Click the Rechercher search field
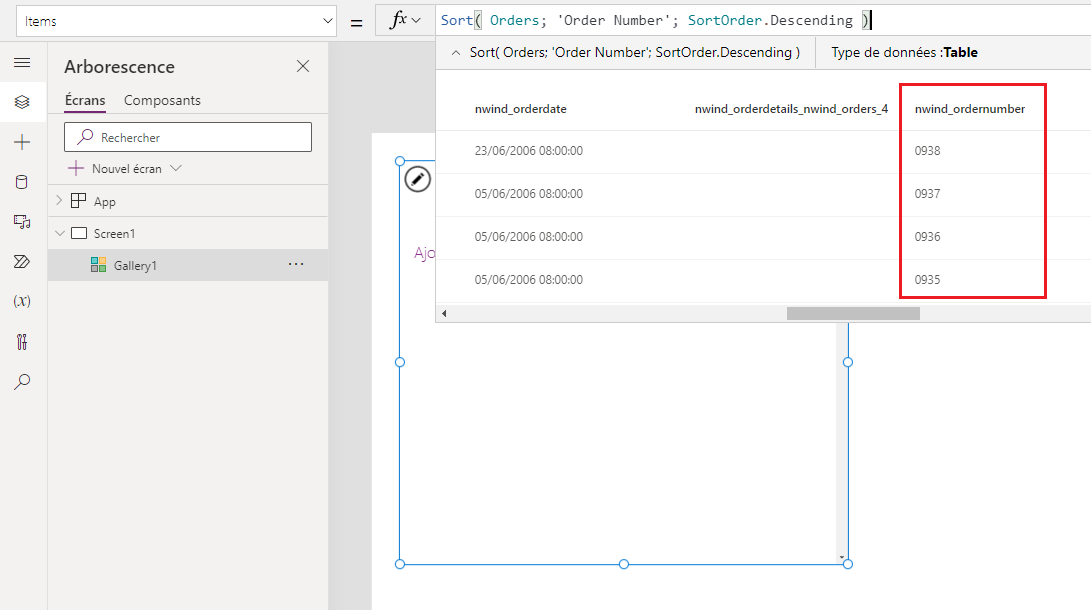This screenshot has height=610, width=1091. point(188,137)
